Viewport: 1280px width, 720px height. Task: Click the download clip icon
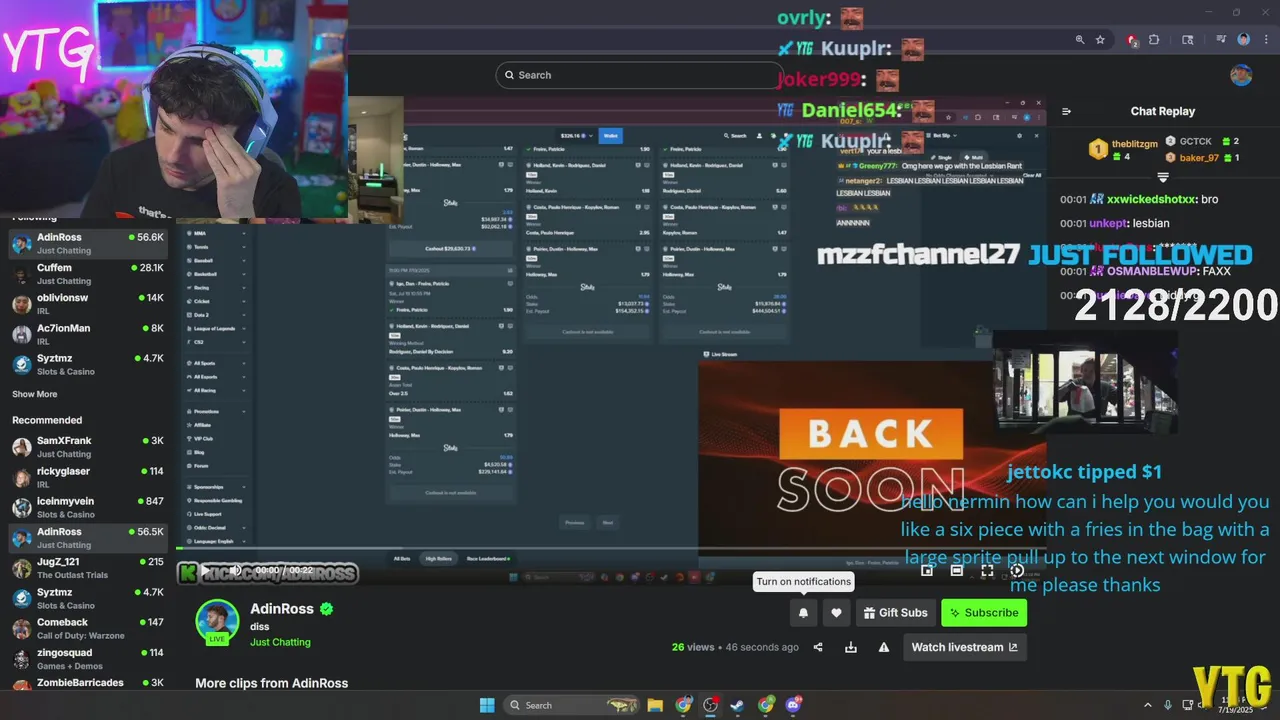pos(851,647)
